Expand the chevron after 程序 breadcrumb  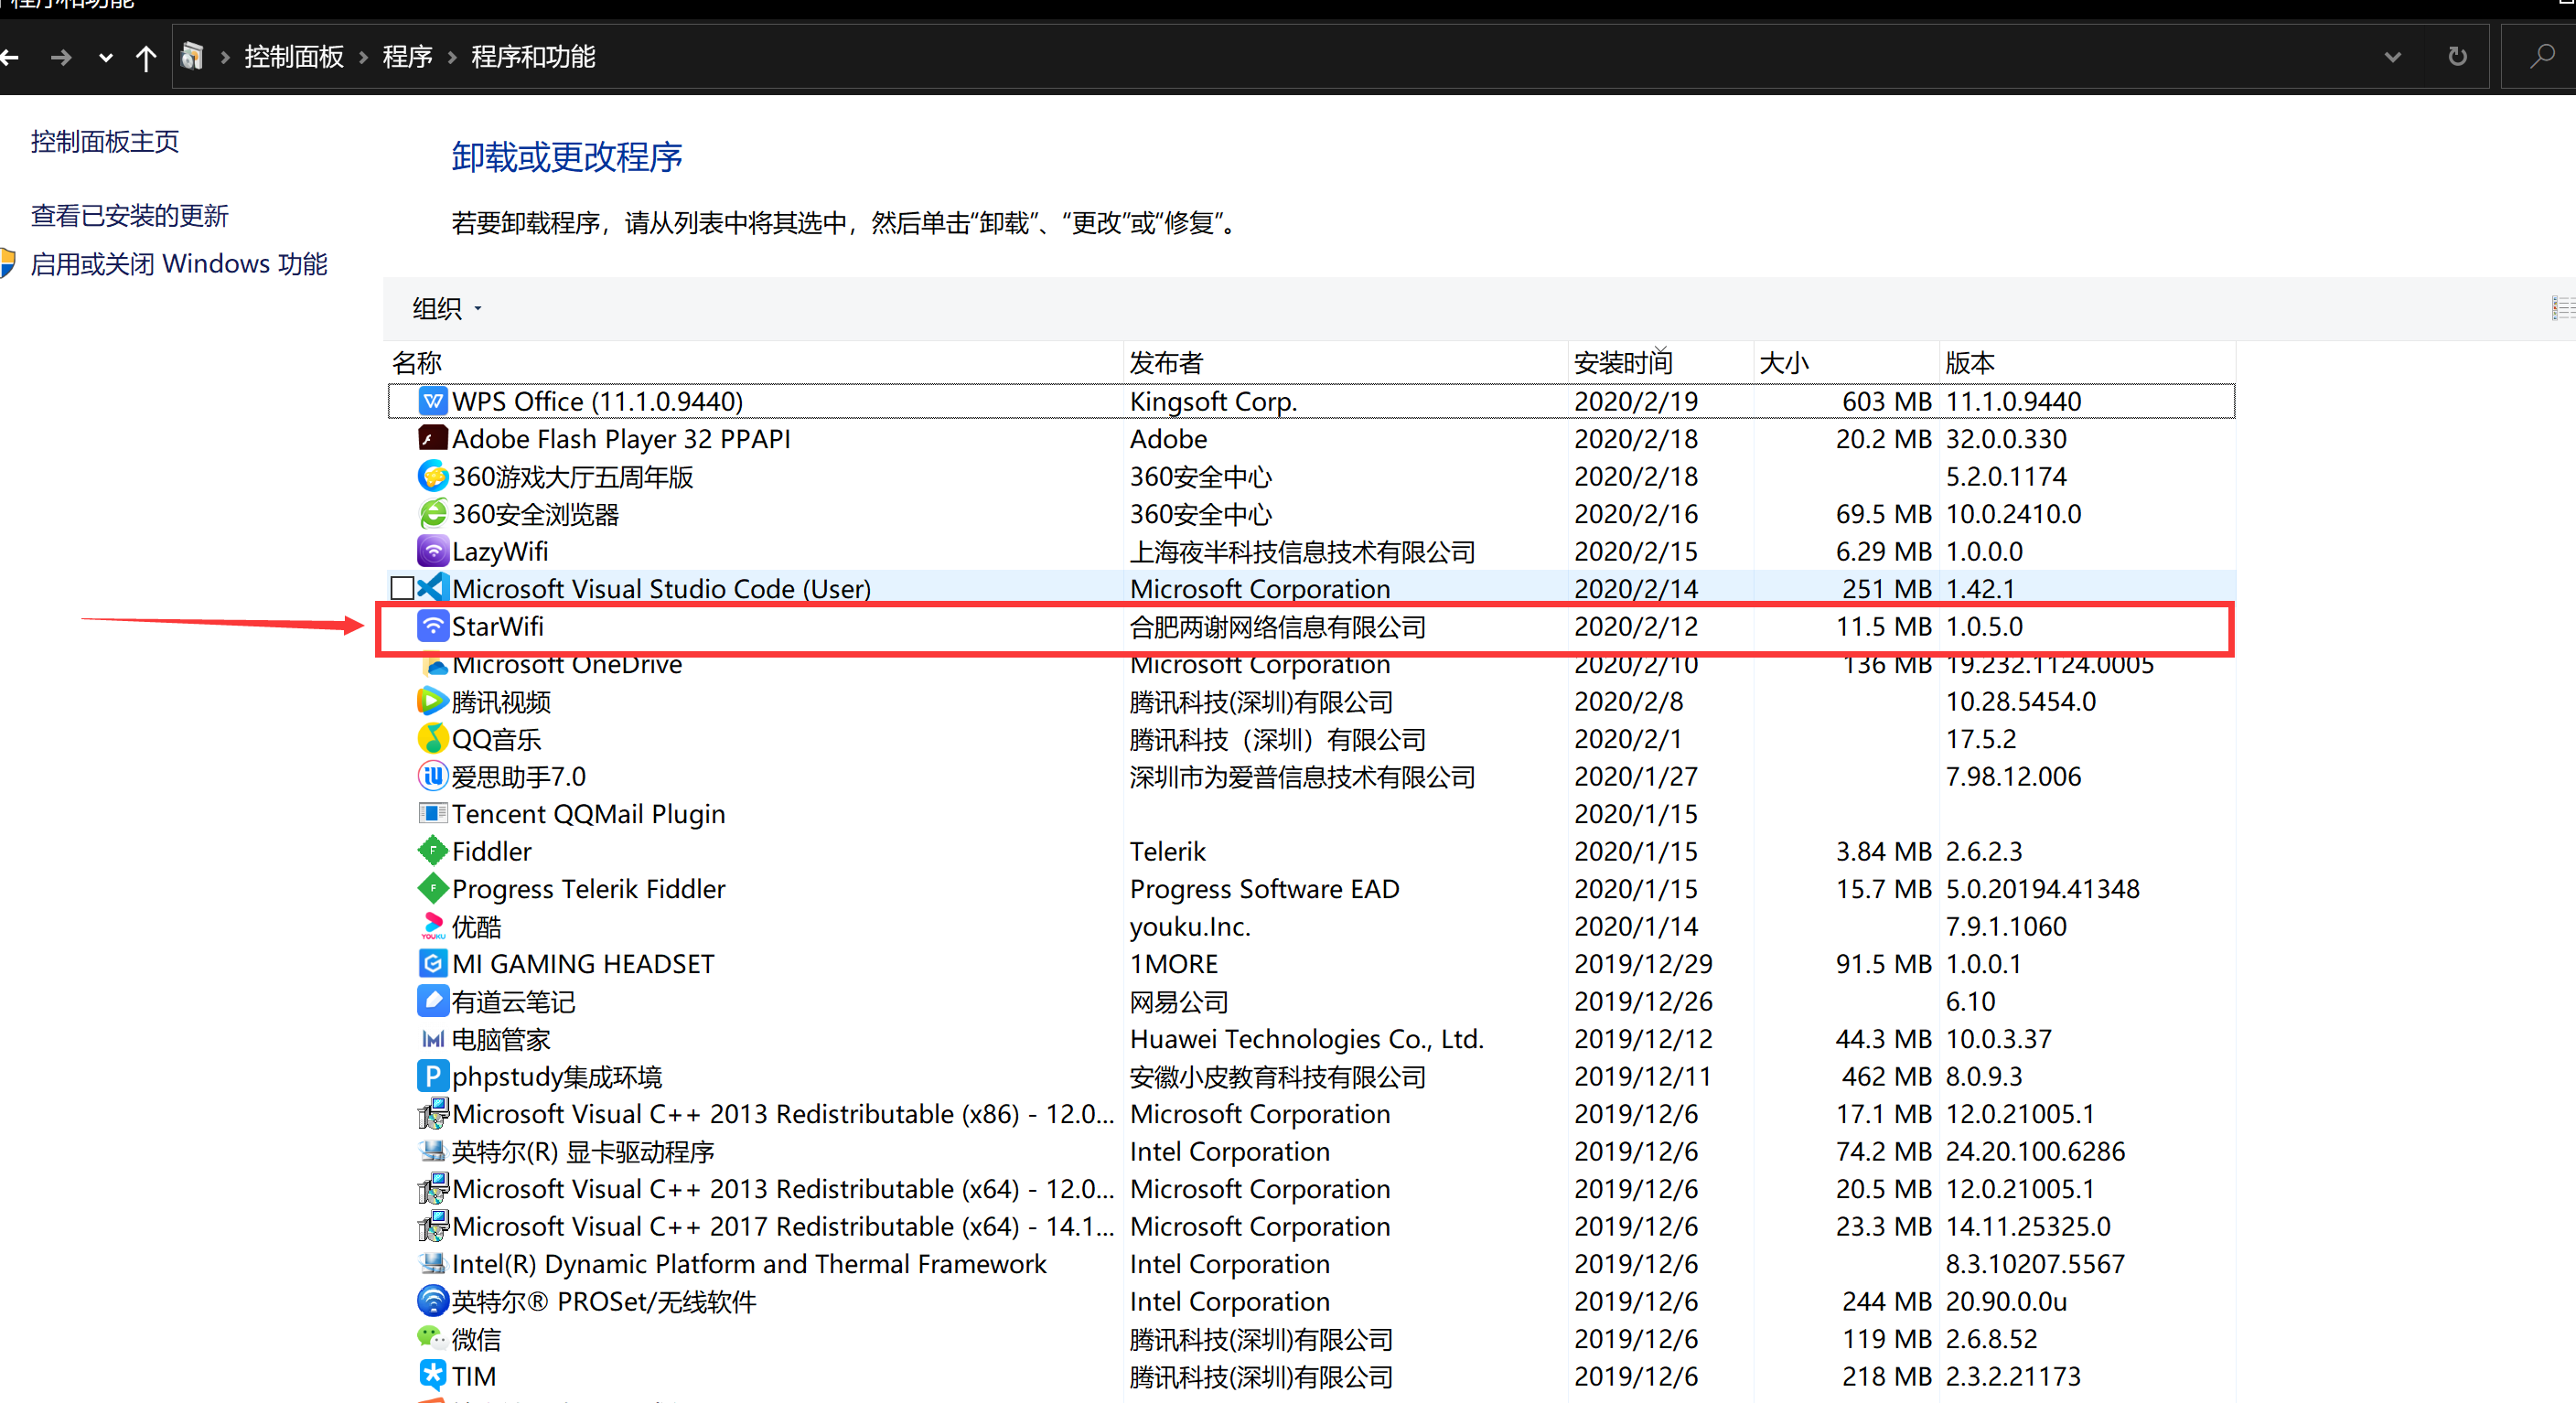click(452, 57)
